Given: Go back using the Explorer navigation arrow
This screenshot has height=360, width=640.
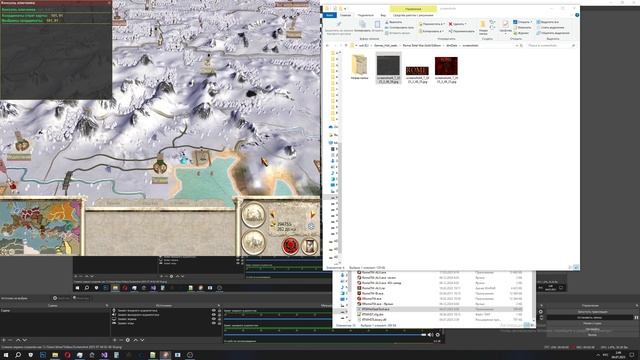Looking at the screenshot, I should pyautogui.click(x=327, y=45).
